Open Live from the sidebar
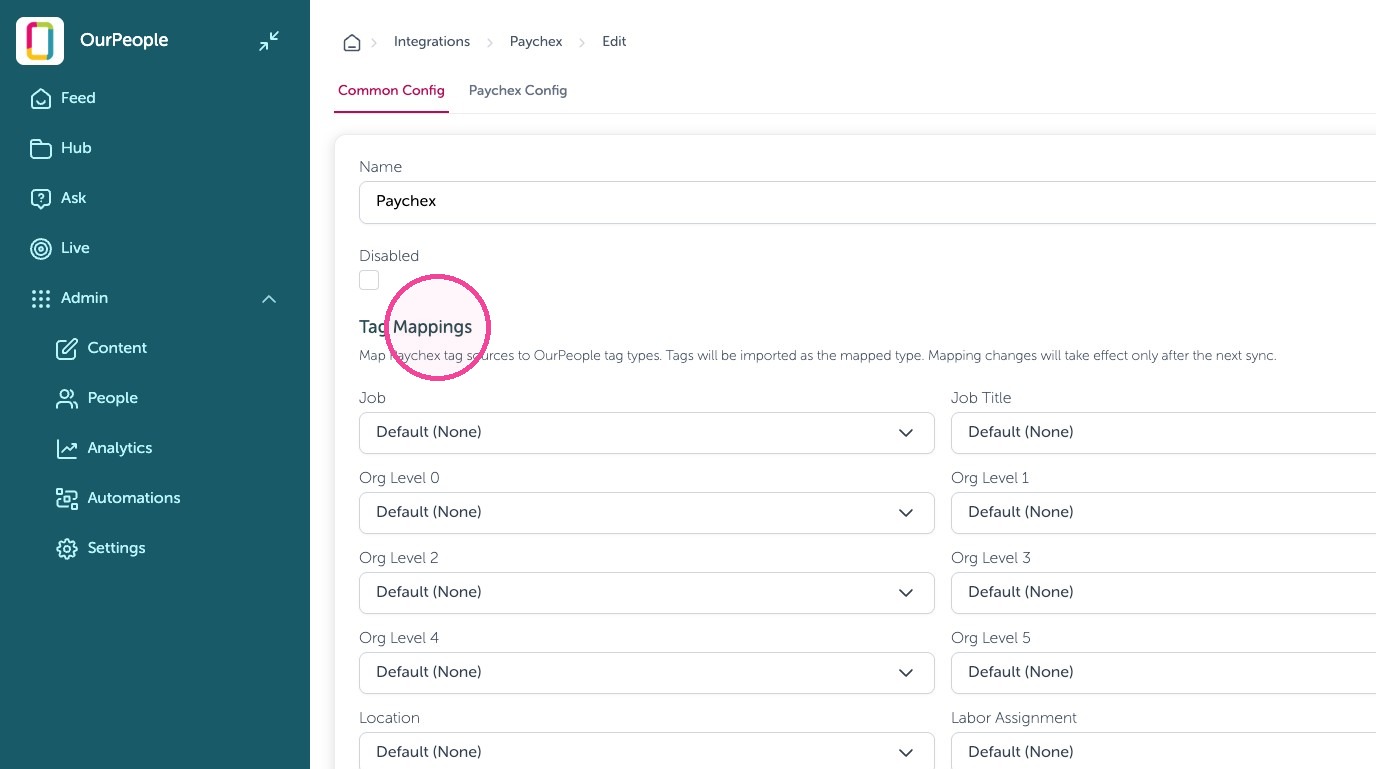1376x769 pixels. point(75,248)
